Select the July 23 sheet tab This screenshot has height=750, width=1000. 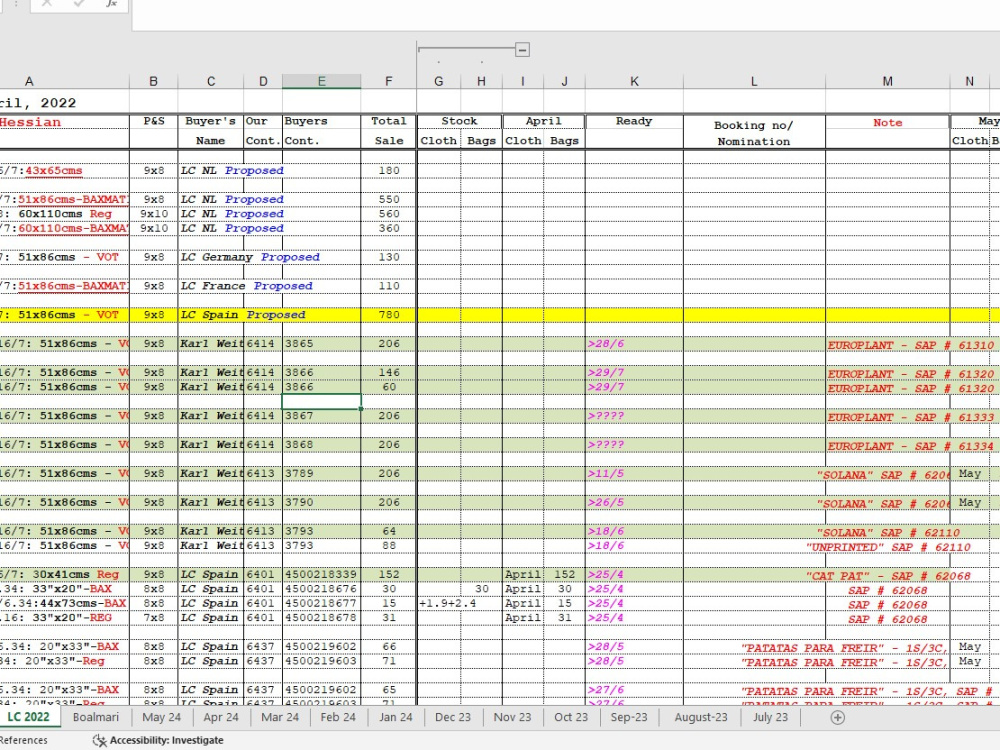[x=770, y=717]
